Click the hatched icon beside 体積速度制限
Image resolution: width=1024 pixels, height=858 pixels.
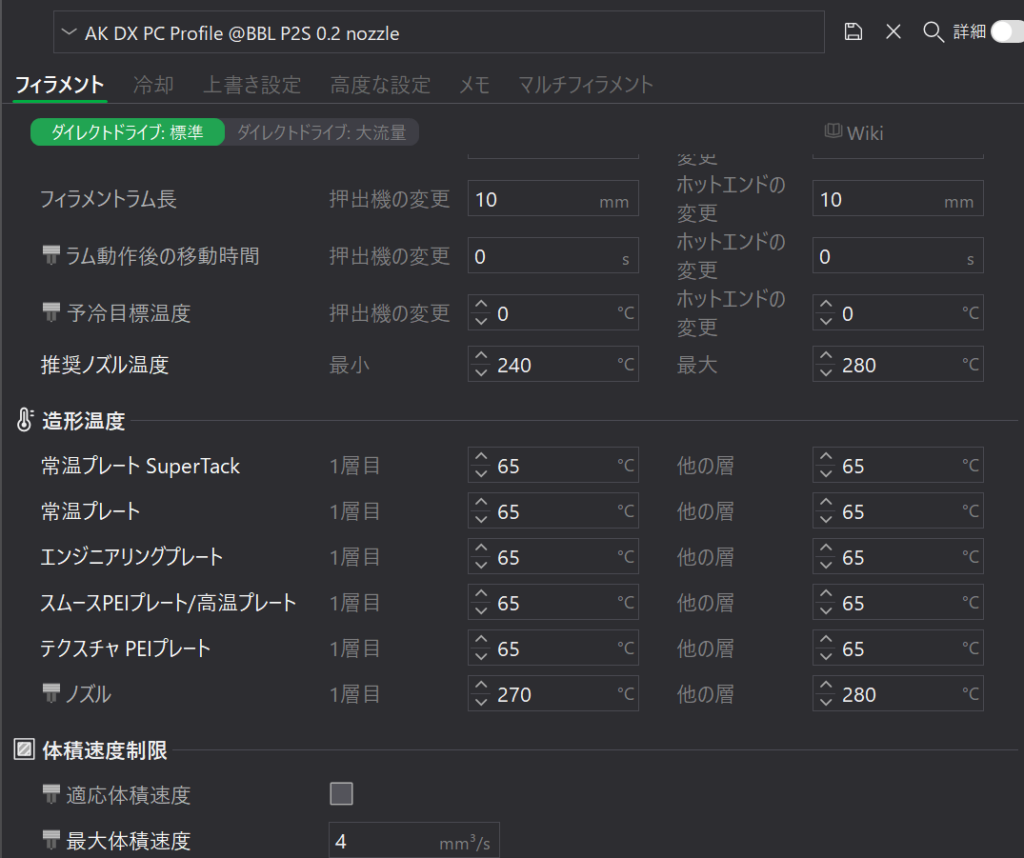point(25,749)
